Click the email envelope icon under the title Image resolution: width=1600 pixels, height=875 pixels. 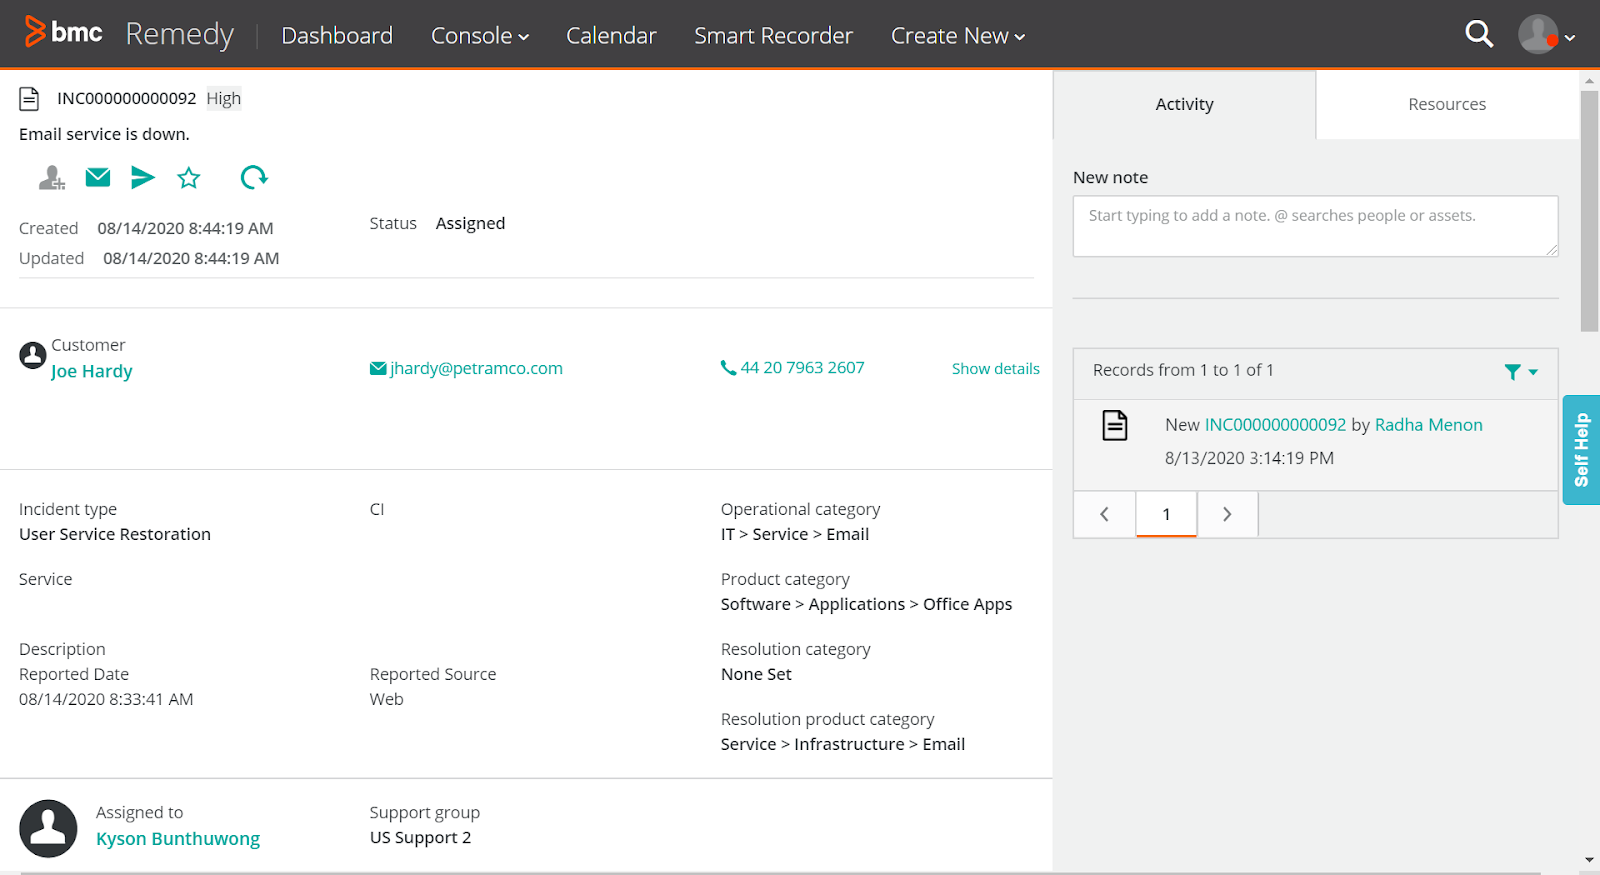tap(98, 178)
